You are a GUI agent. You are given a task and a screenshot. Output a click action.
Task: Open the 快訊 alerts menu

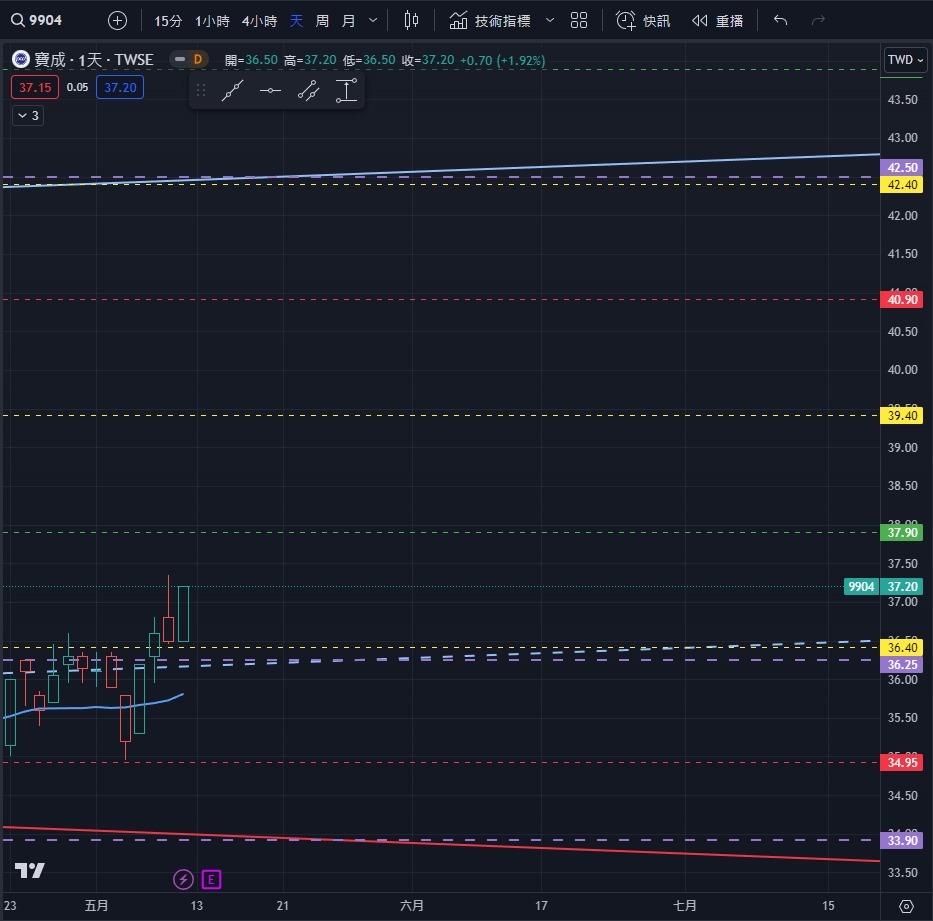(x=643, y=20)
